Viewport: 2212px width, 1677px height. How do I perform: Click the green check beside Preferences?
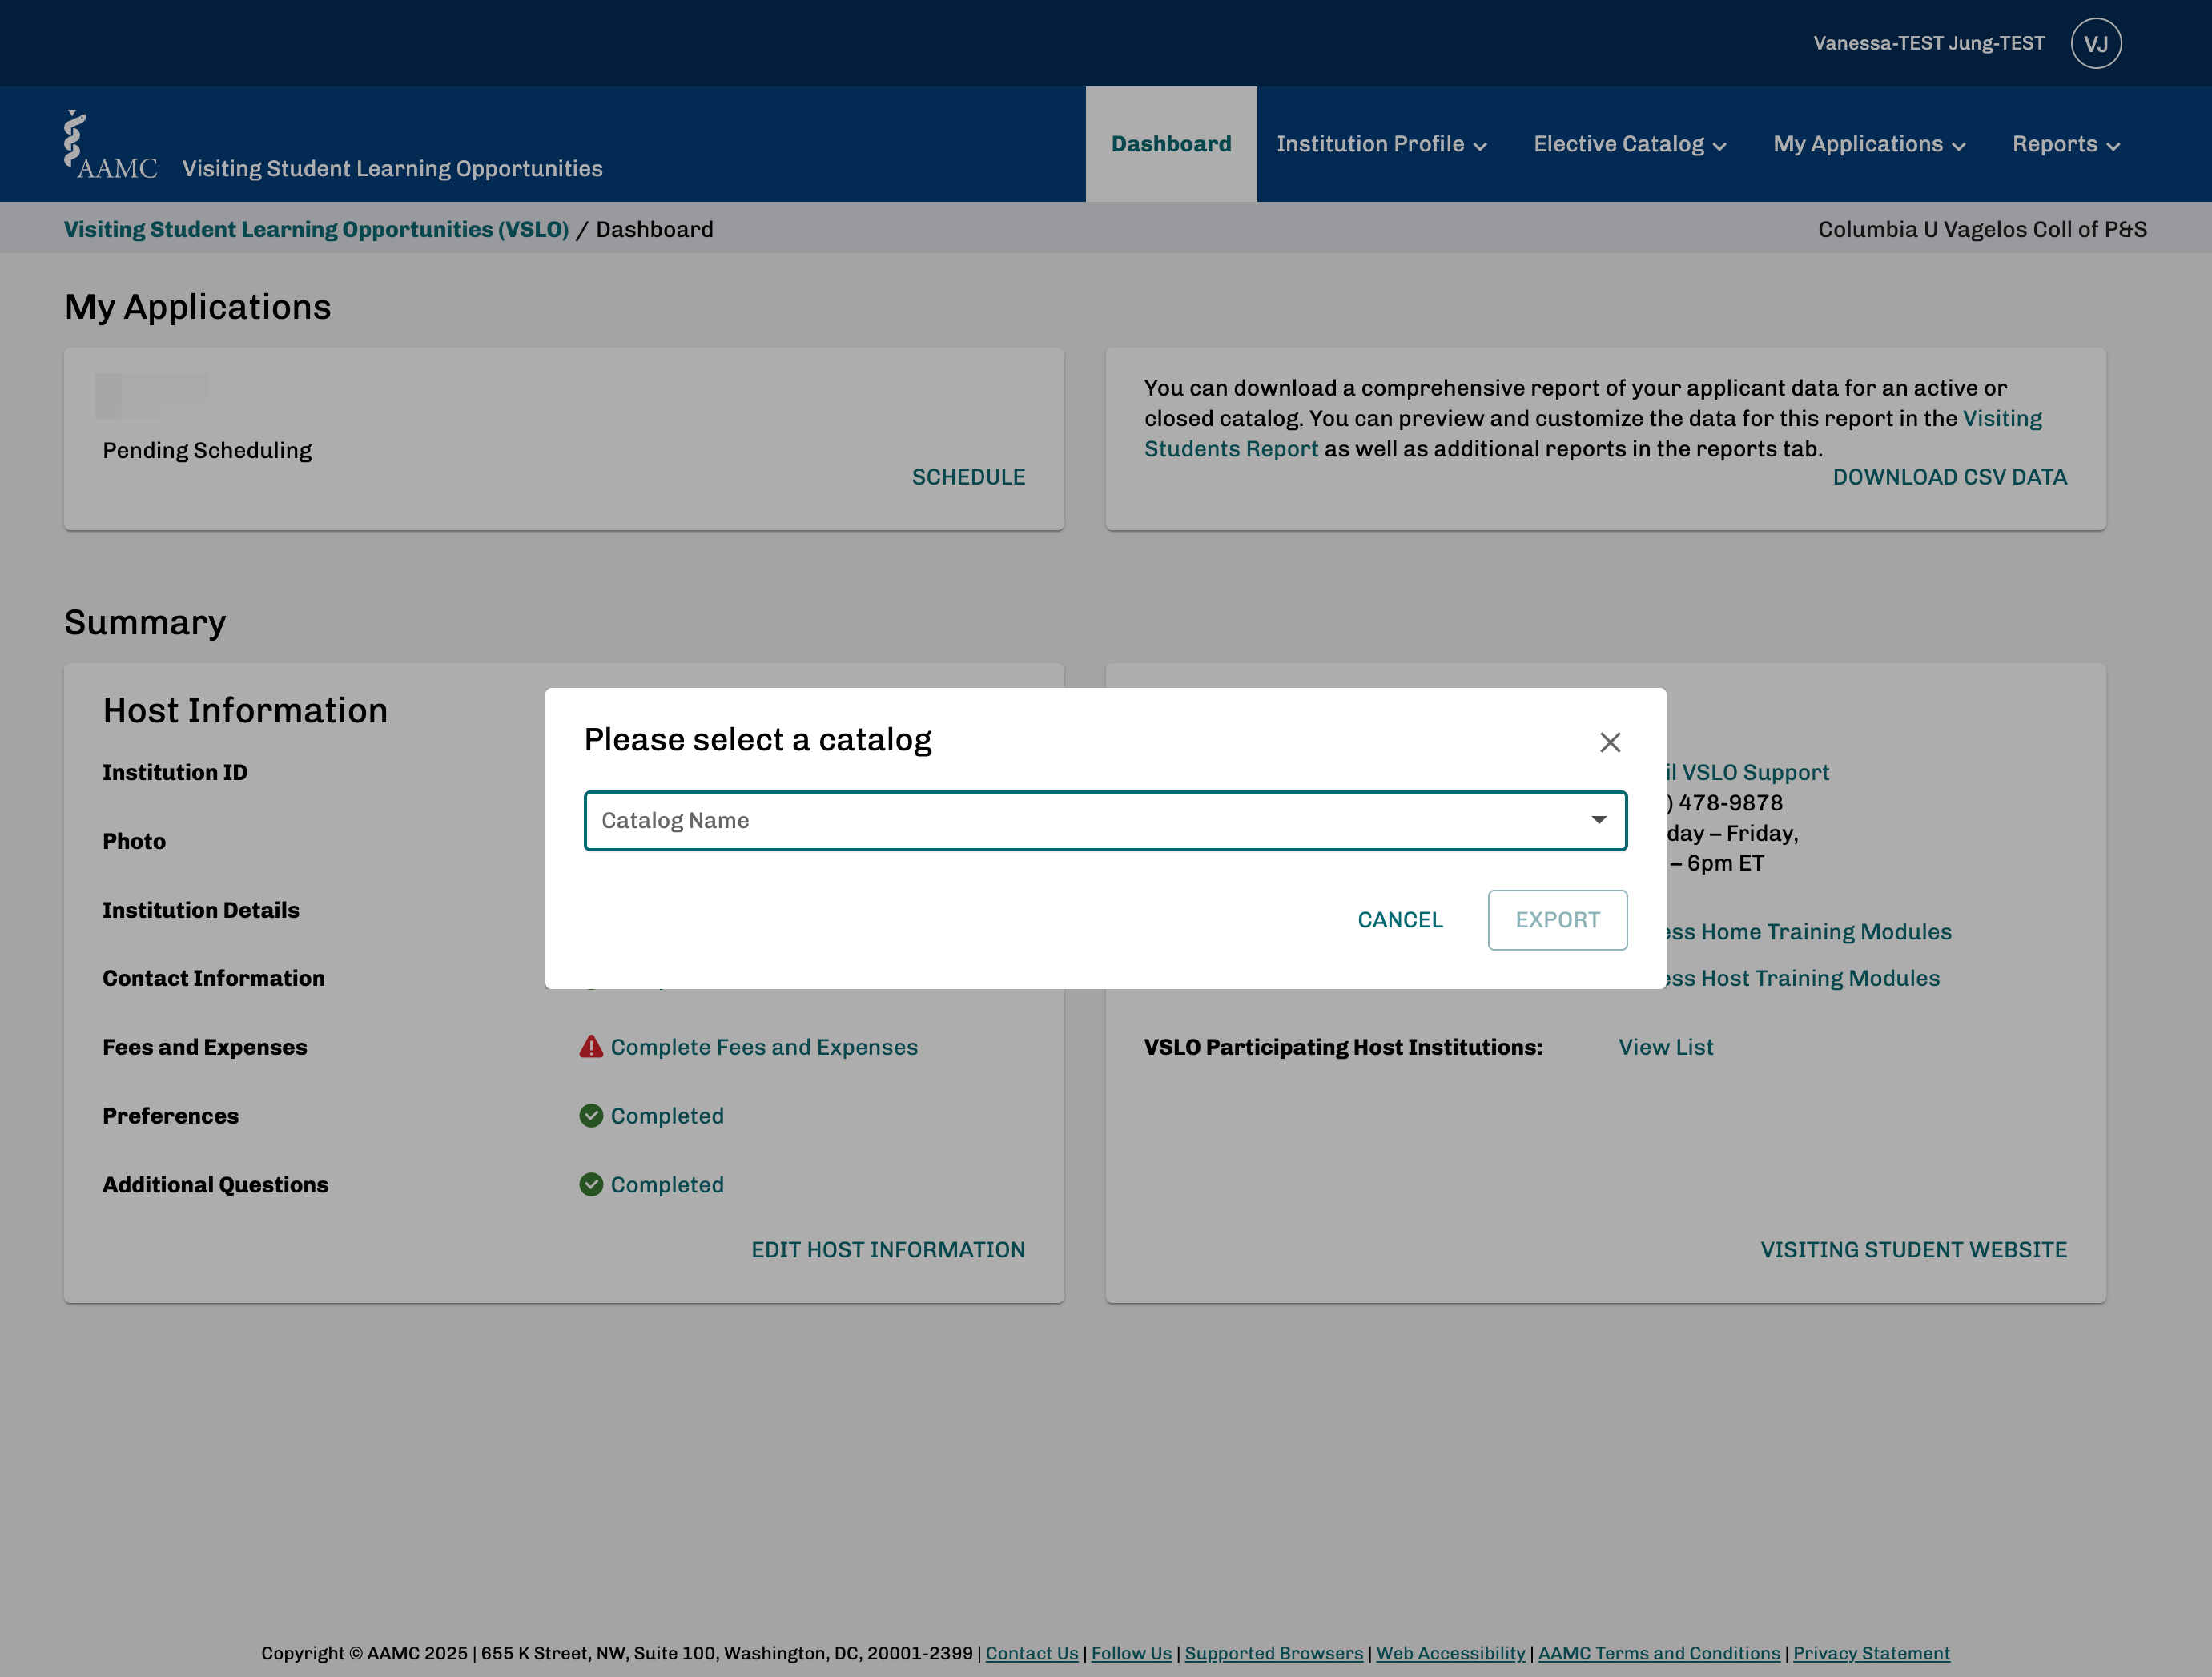tap(591, 1115)
